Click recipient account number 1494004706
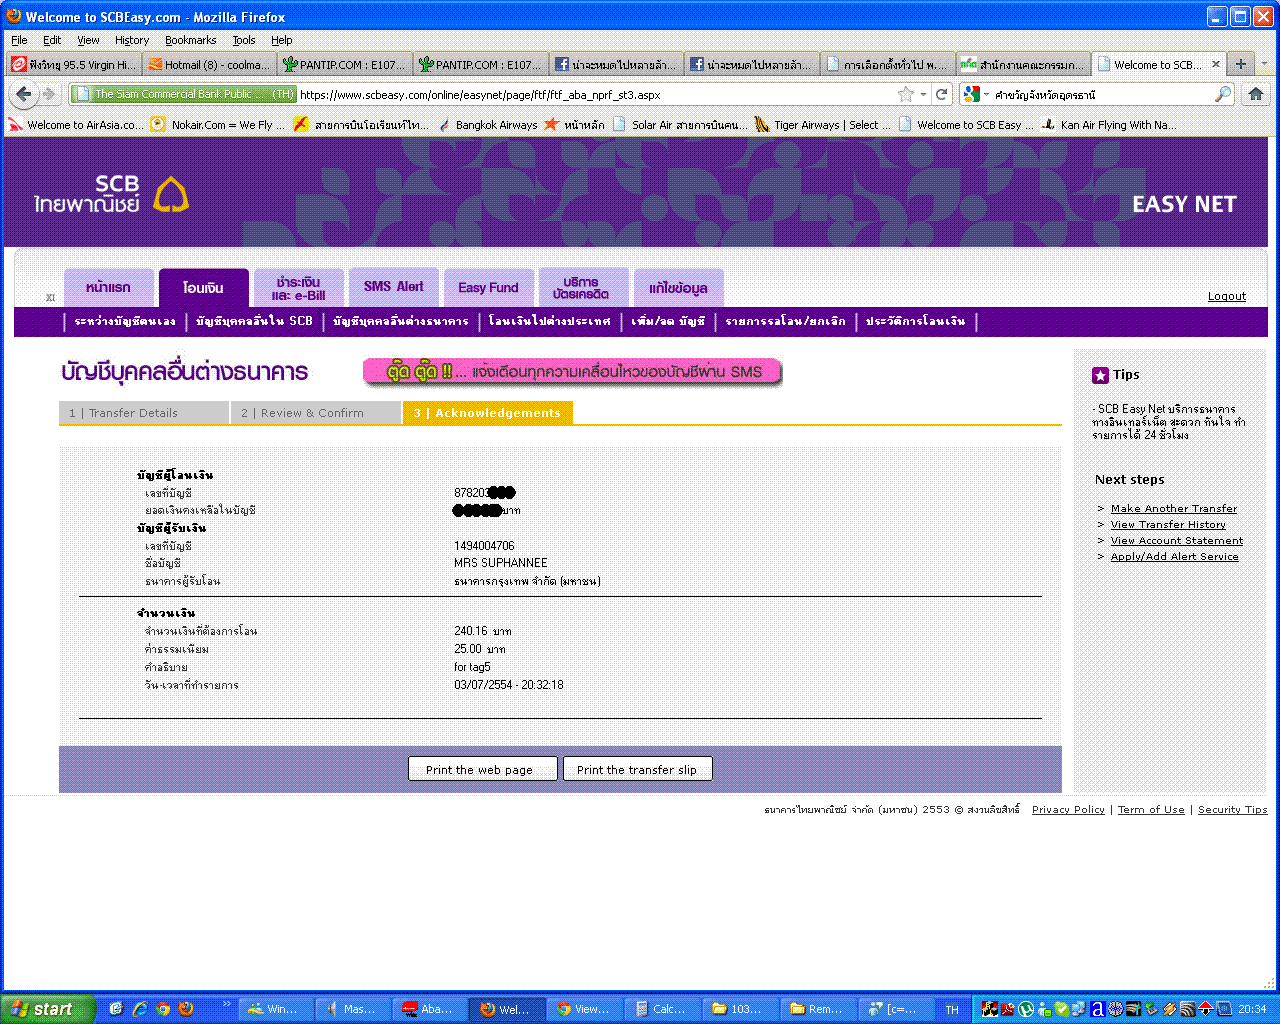 (x=484, y=546)
